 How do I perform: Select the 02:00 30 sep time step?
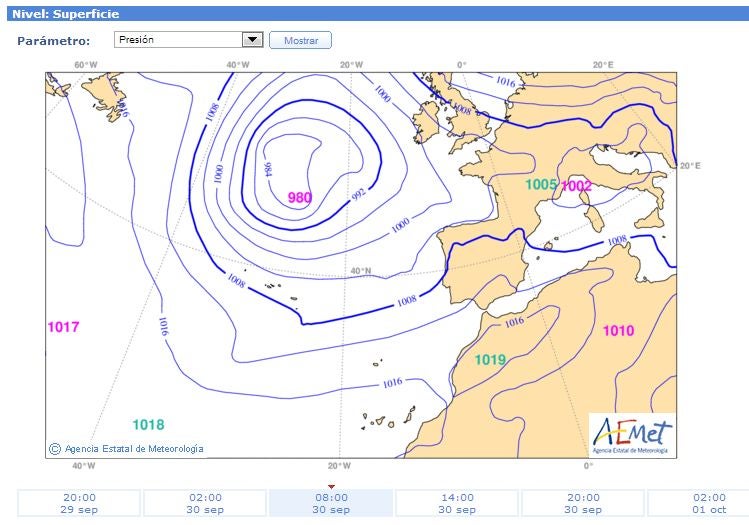(x=205, y=503)
